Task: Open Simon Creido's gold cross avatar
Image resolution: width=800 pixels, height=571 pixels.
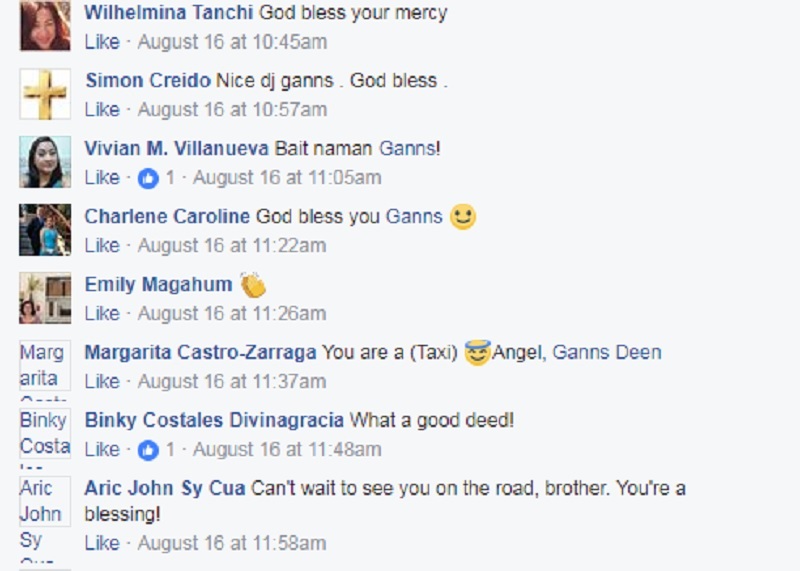Action: (x=45, y=94)
